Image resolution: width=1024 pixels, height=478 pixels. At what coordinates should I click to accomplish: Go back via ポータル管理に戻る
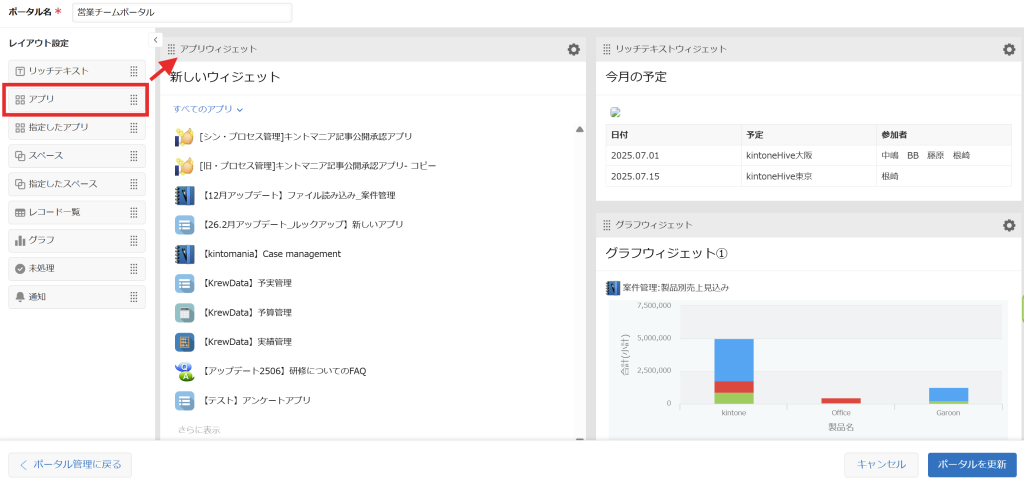pyautogui.click(x=70, y=464)
